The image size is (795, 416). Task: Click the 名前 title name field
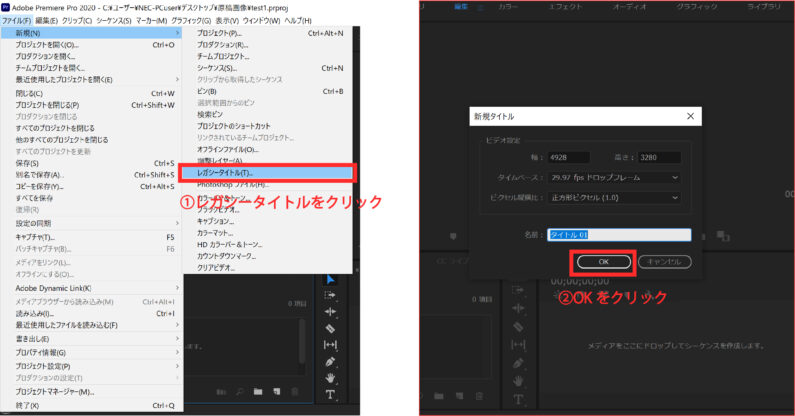point(619,235)
